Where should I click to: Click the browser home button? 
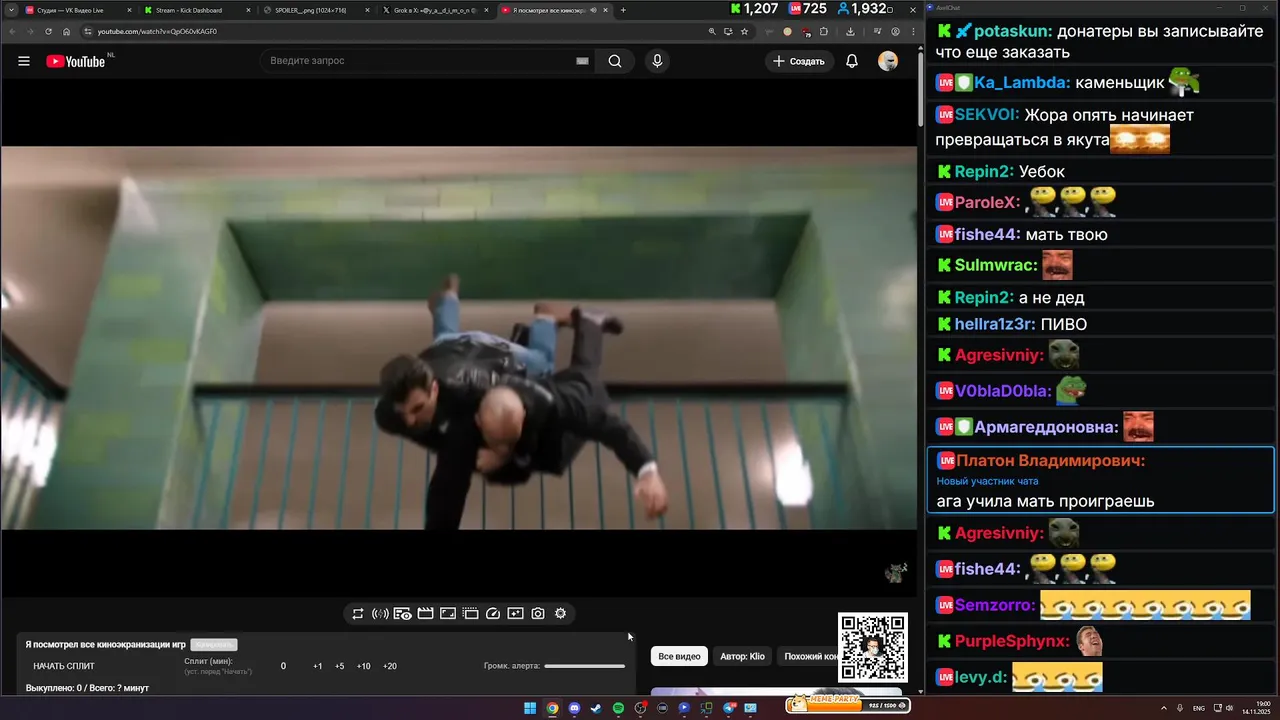tap(66, 31)
